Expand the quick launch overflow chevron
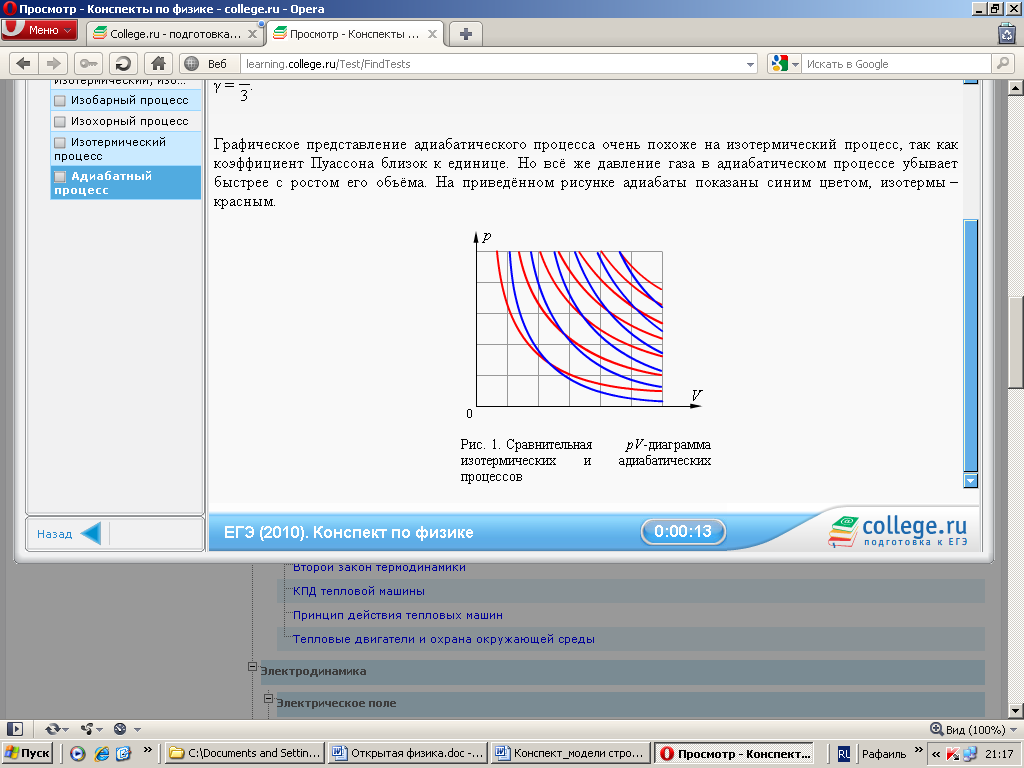Viewport: 1024px width, 768px height. pyautogui.click(x=148, y=750)
